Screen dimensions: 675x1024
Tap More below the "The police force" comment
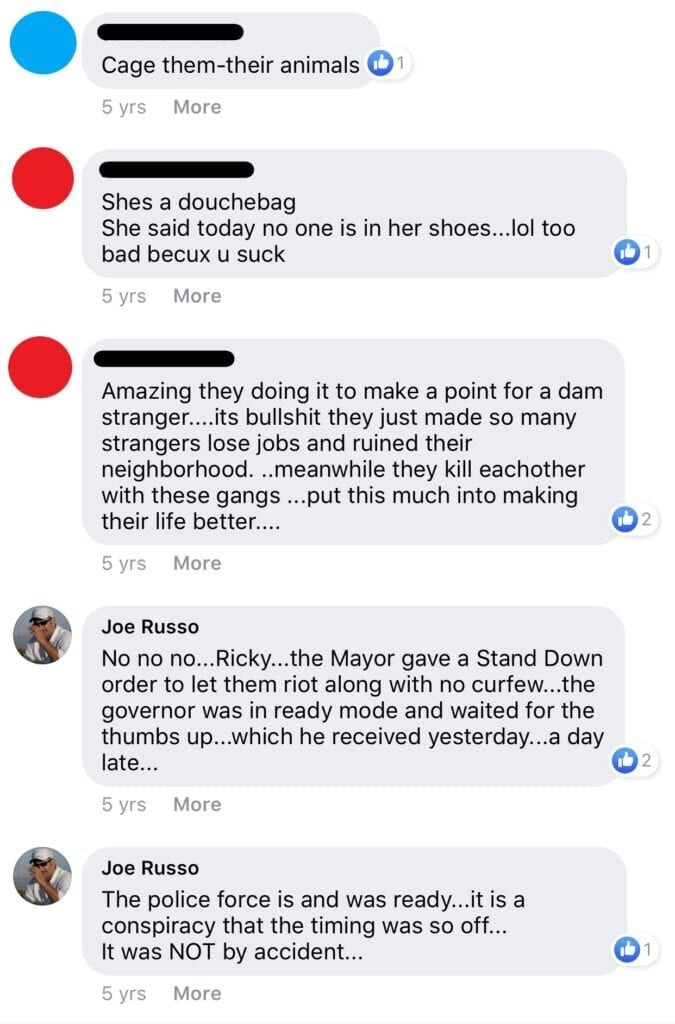[197, 993]
